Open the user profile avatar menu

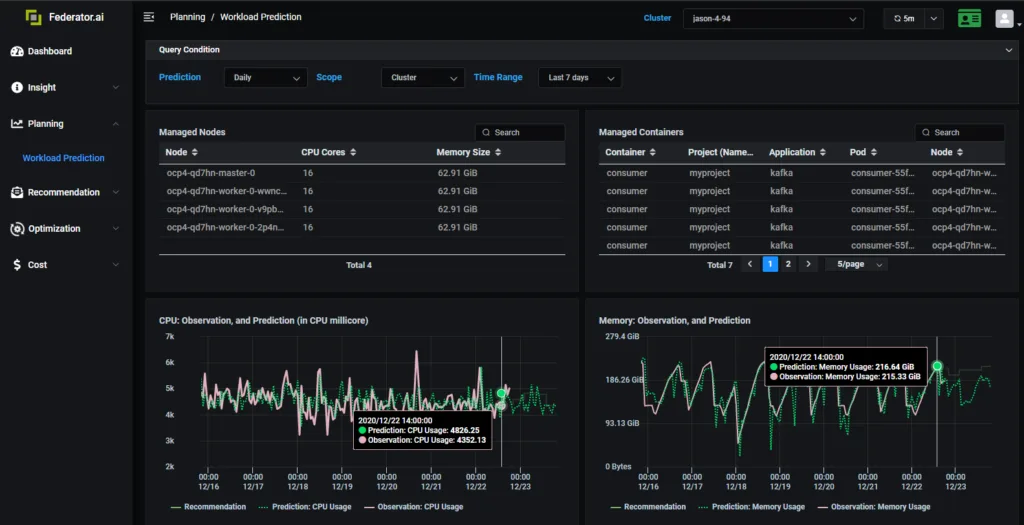tap(1004, 18)
